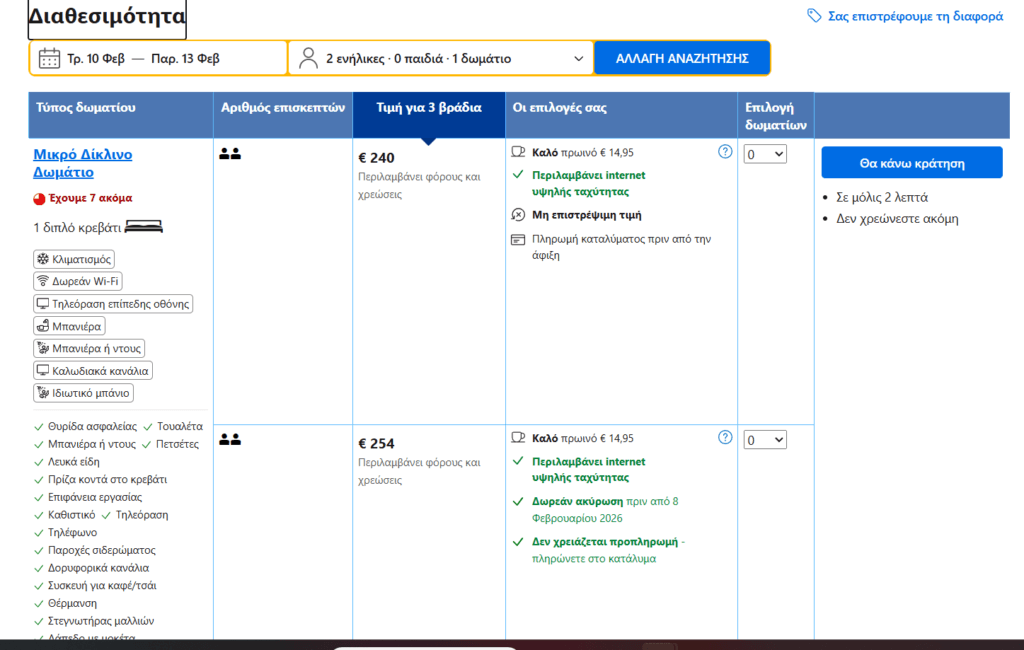Click the guests person icon

tap(308, 58)
